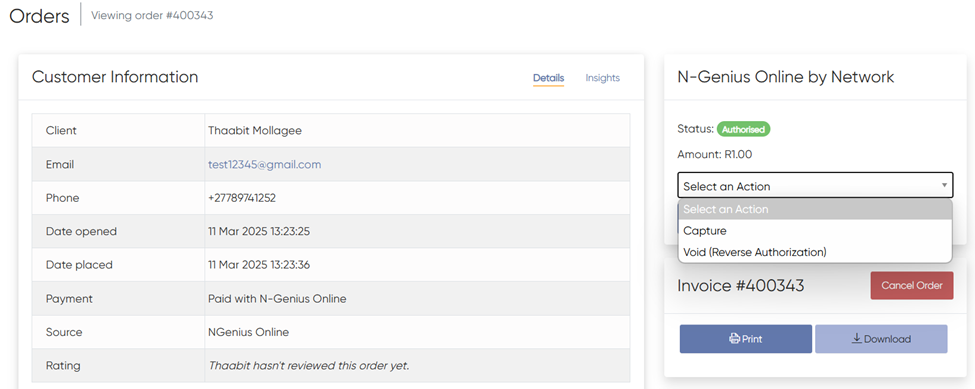Switch to the Insights tab
Viewport: 975px width, 389px height.
(603, 78)
